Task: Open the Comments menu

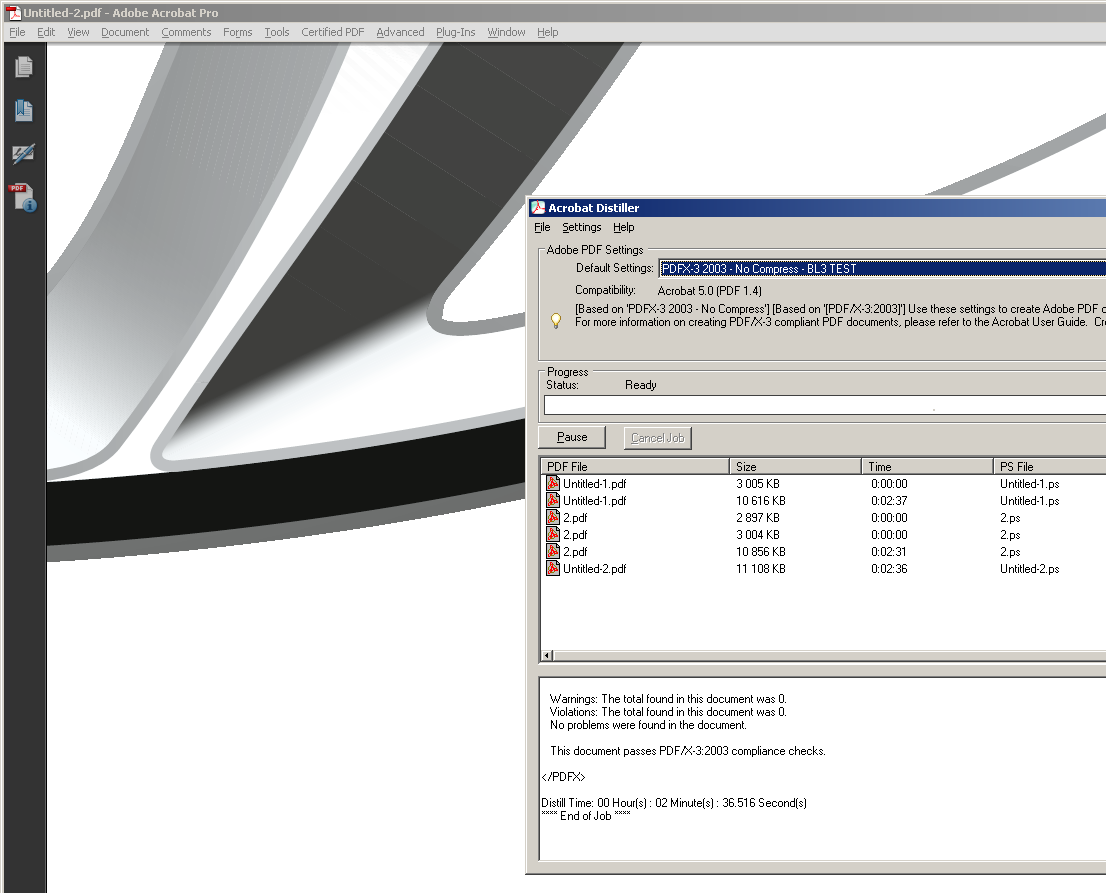Action: tap(186, 32)
